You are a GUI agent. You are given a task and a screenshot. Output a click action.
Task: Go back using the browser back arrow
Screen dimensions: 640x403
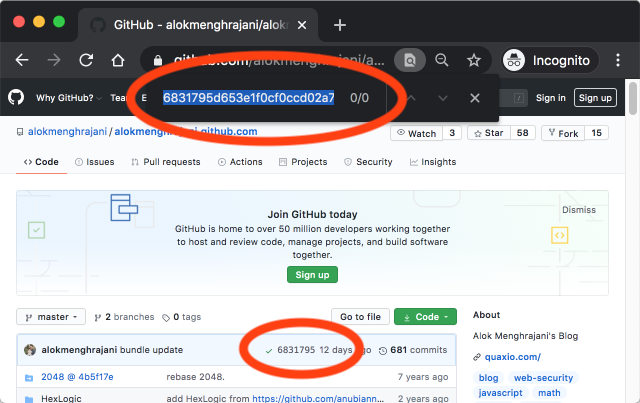coord(22,60)
